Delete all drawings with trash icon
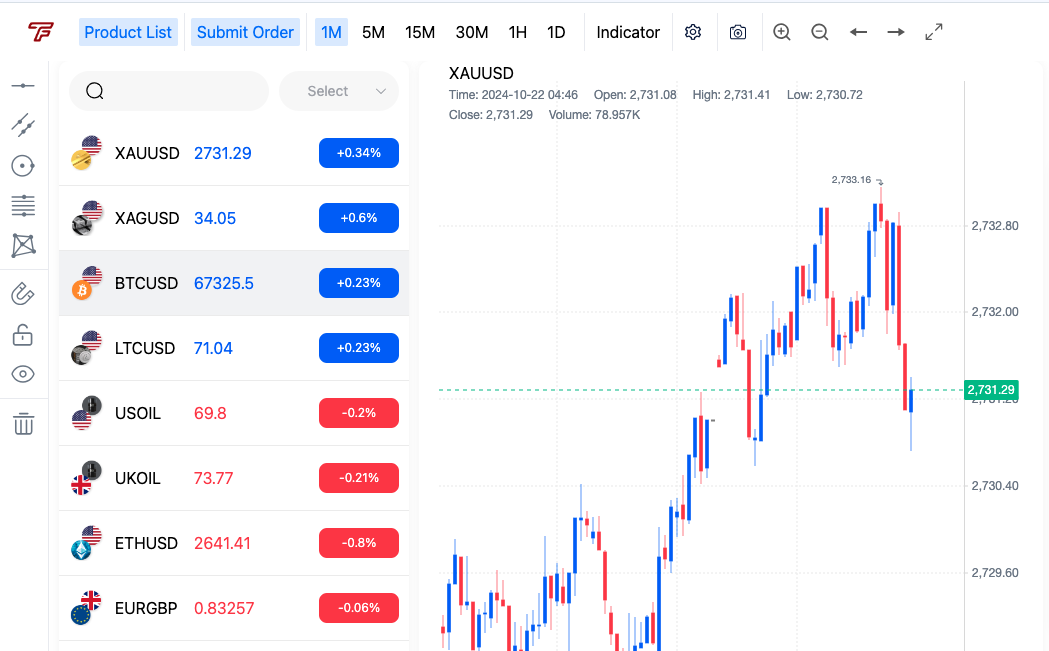The height and width of the screenshot is (651, 1049). (23, 424)
